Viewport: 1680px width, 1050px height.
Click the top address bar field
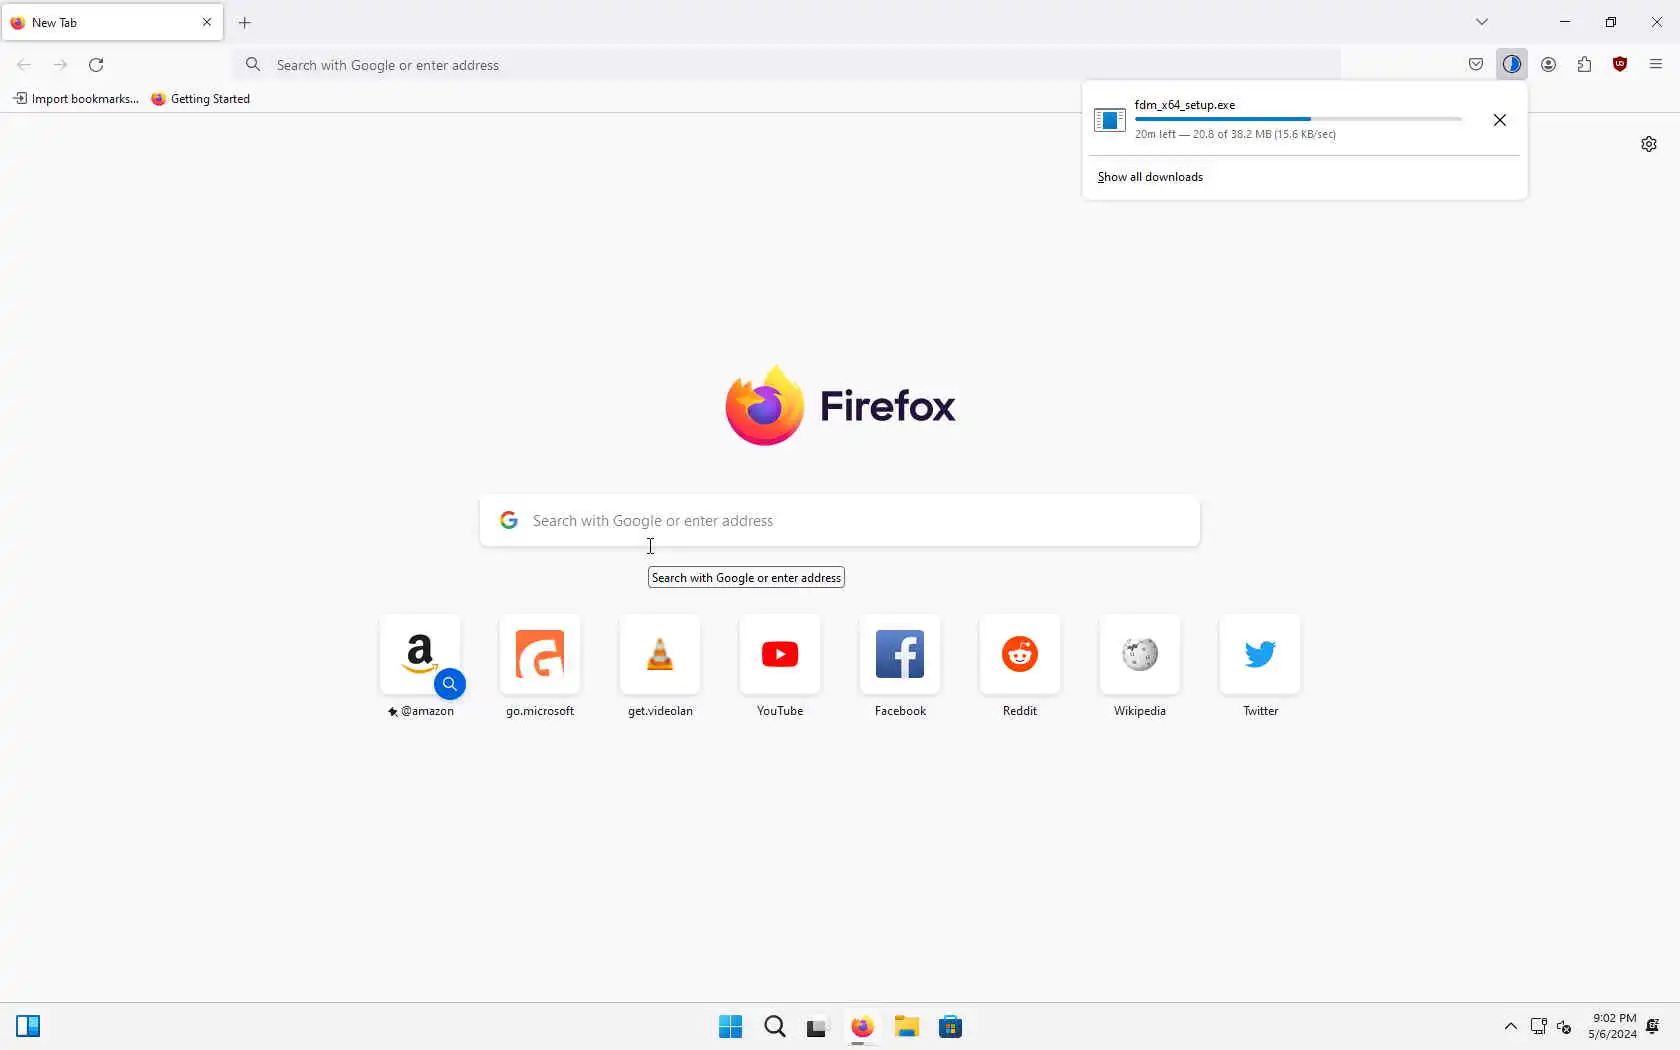(x=788, y=65)
